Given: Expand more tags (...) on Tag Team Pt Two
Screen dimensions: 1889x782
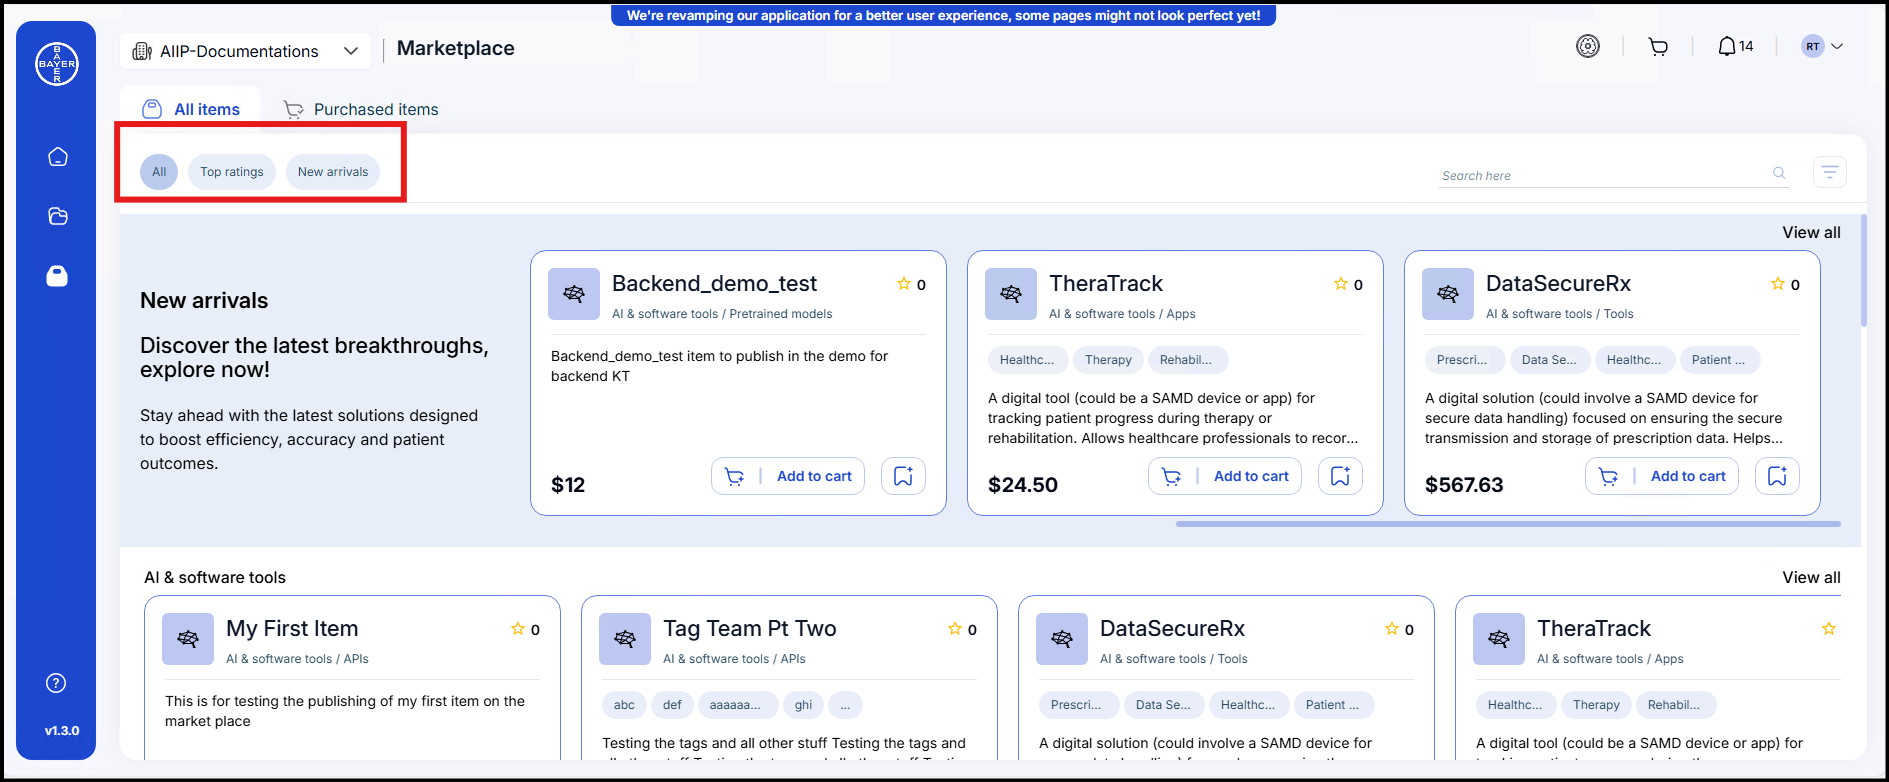Looking at the screenshot, I should click(x=845, y=705).
